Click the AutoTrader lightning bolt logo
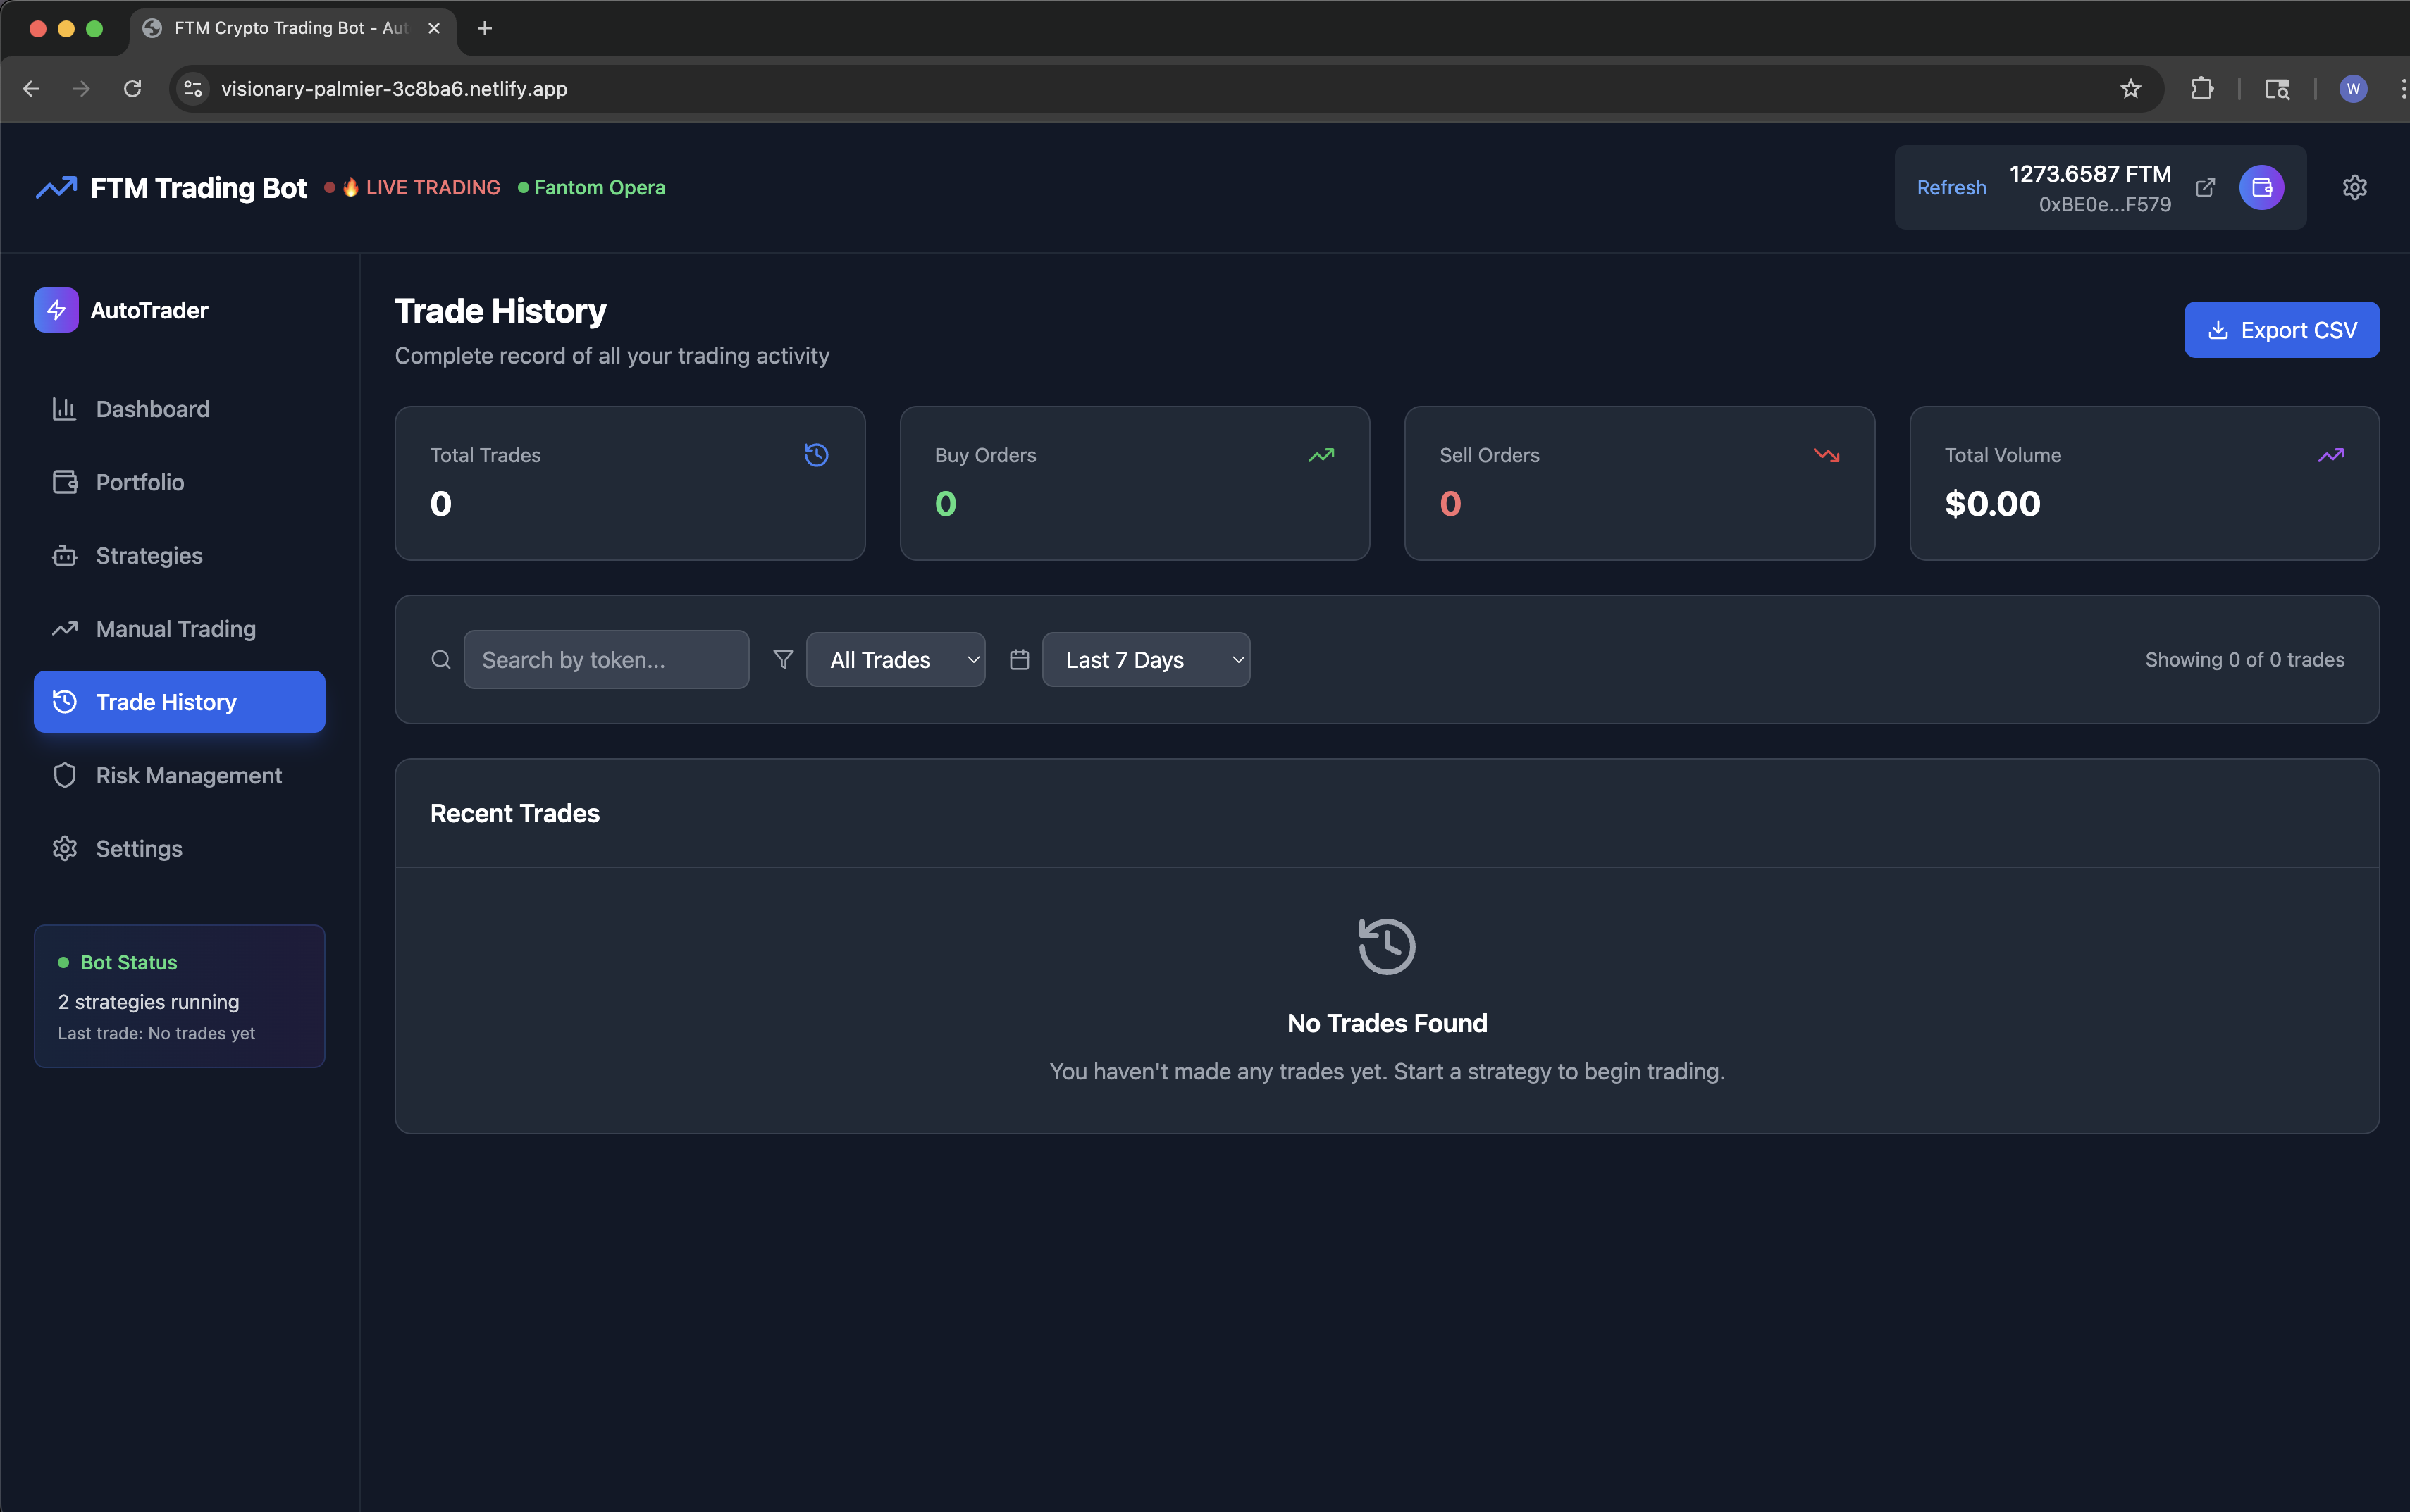 56,310
